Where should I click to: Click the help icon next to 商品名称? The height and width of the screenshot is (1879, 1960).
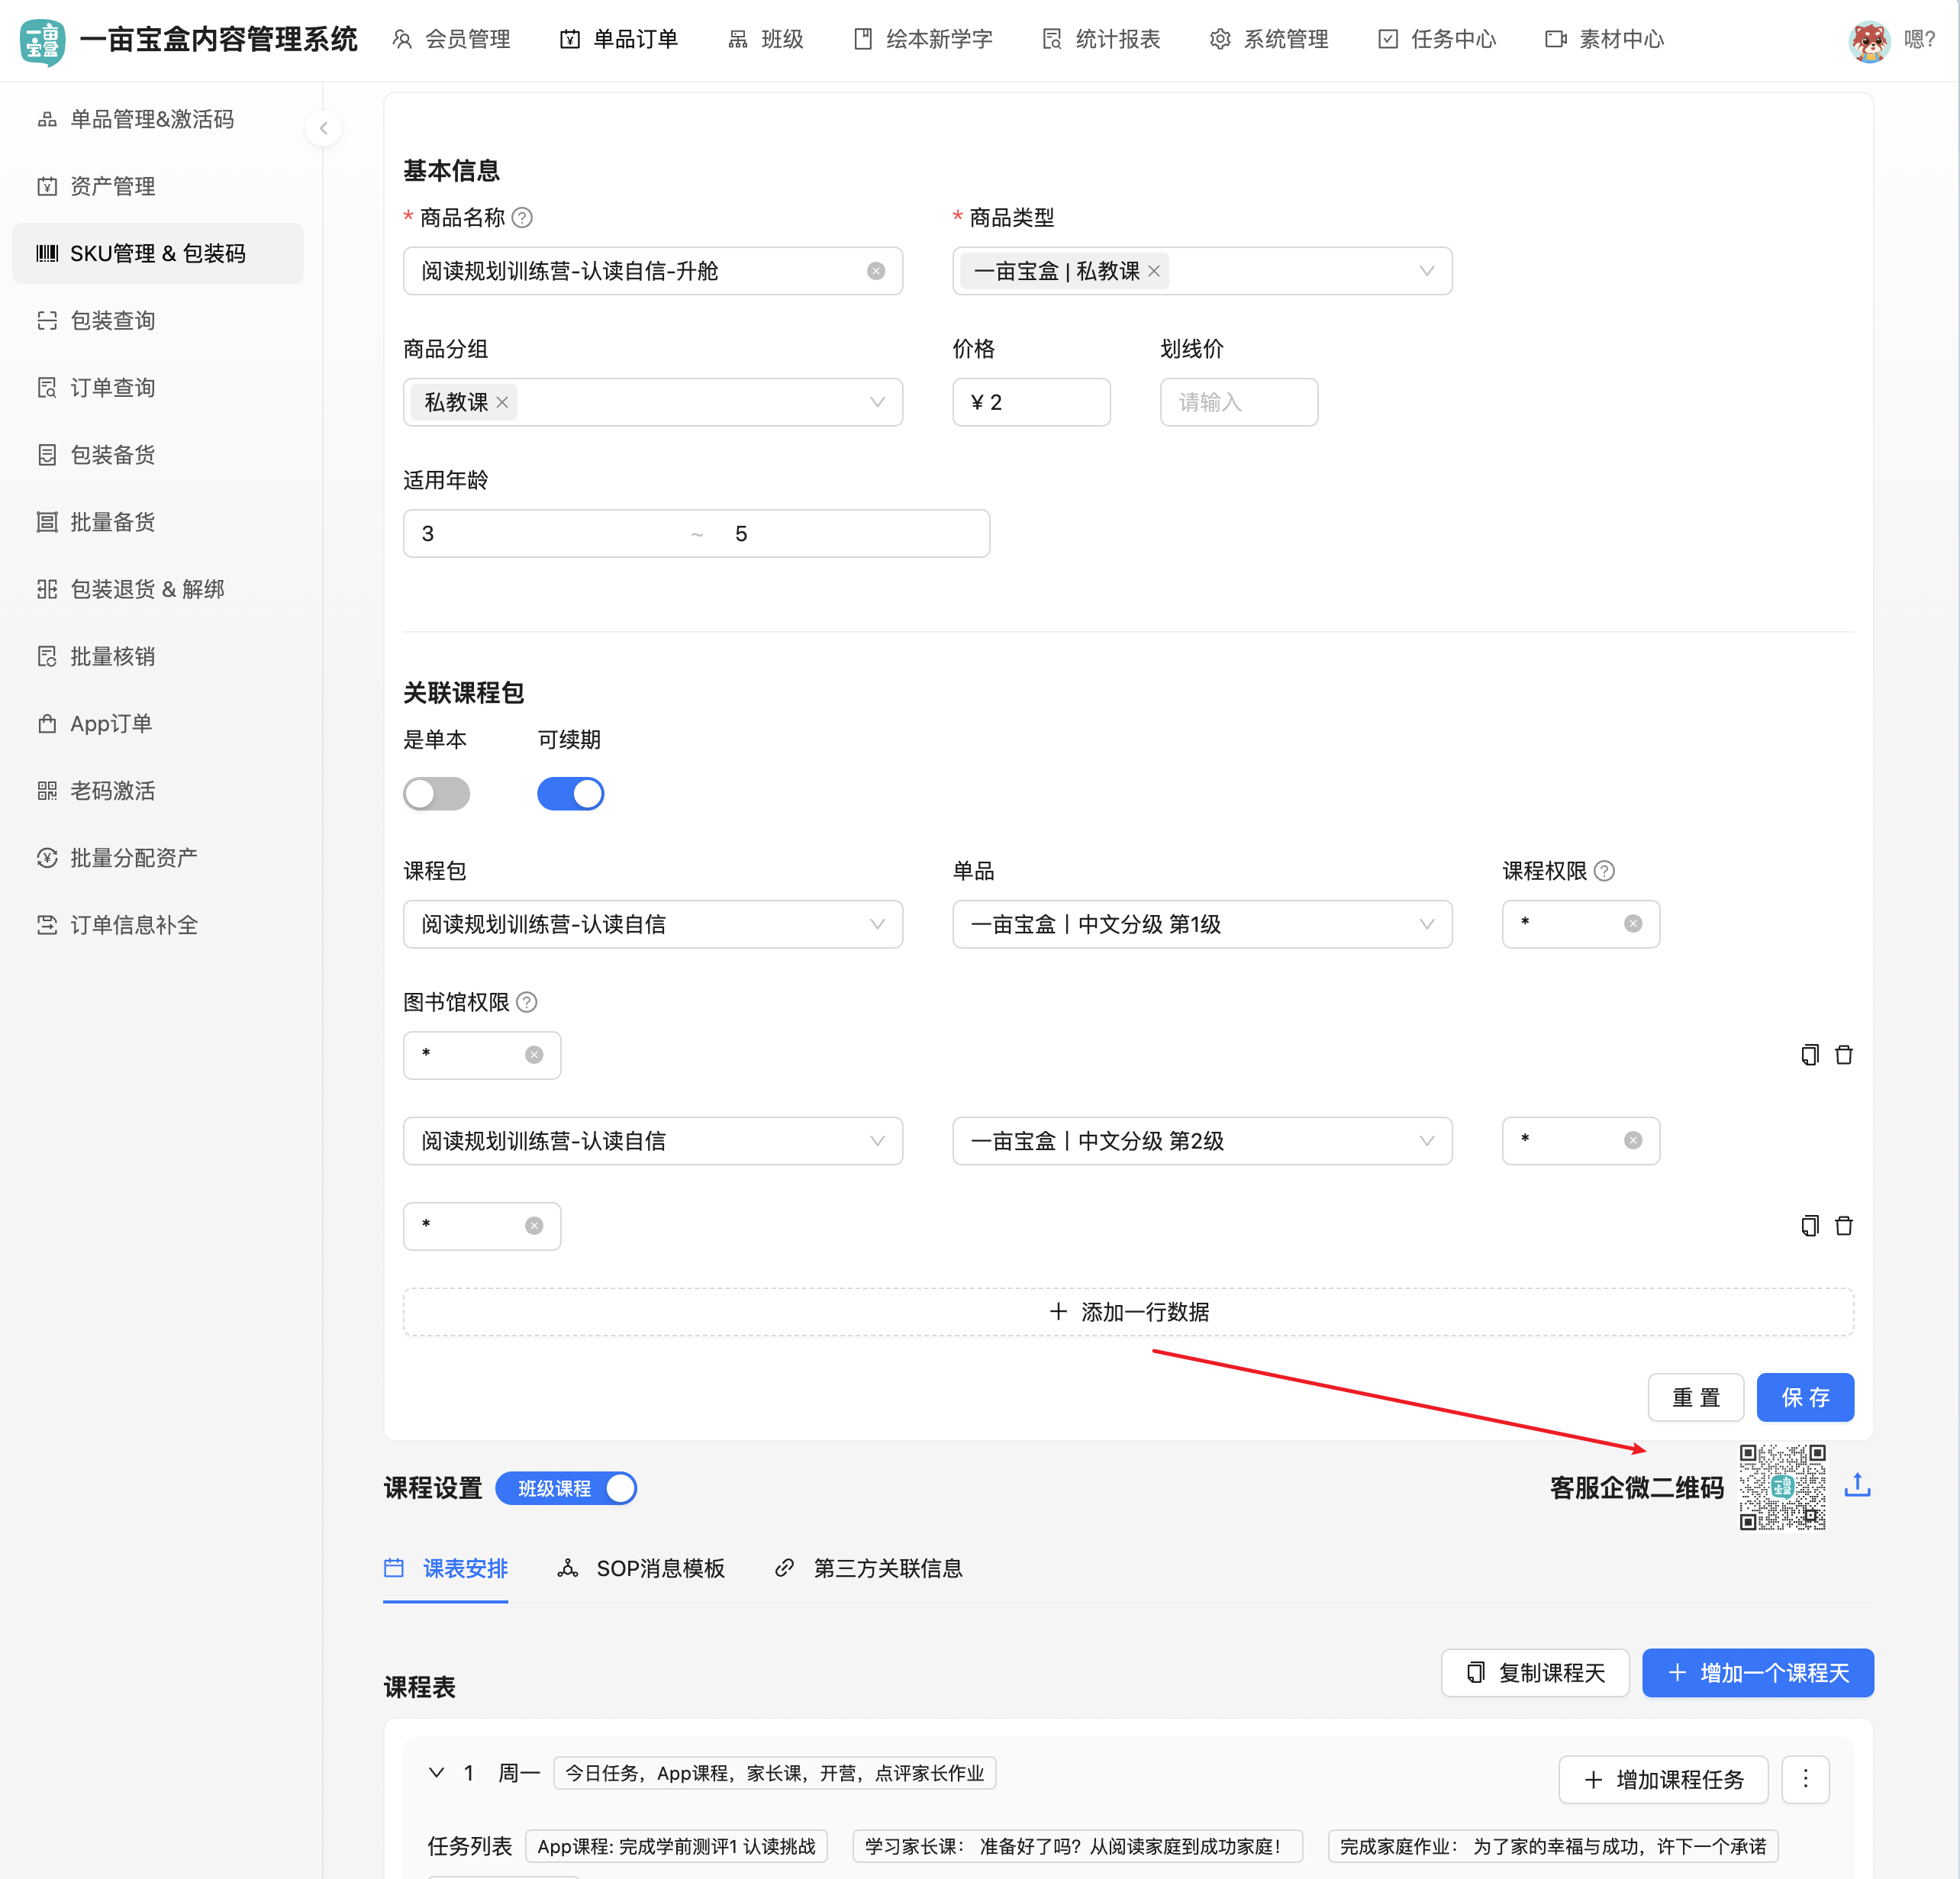pos(523,218)
